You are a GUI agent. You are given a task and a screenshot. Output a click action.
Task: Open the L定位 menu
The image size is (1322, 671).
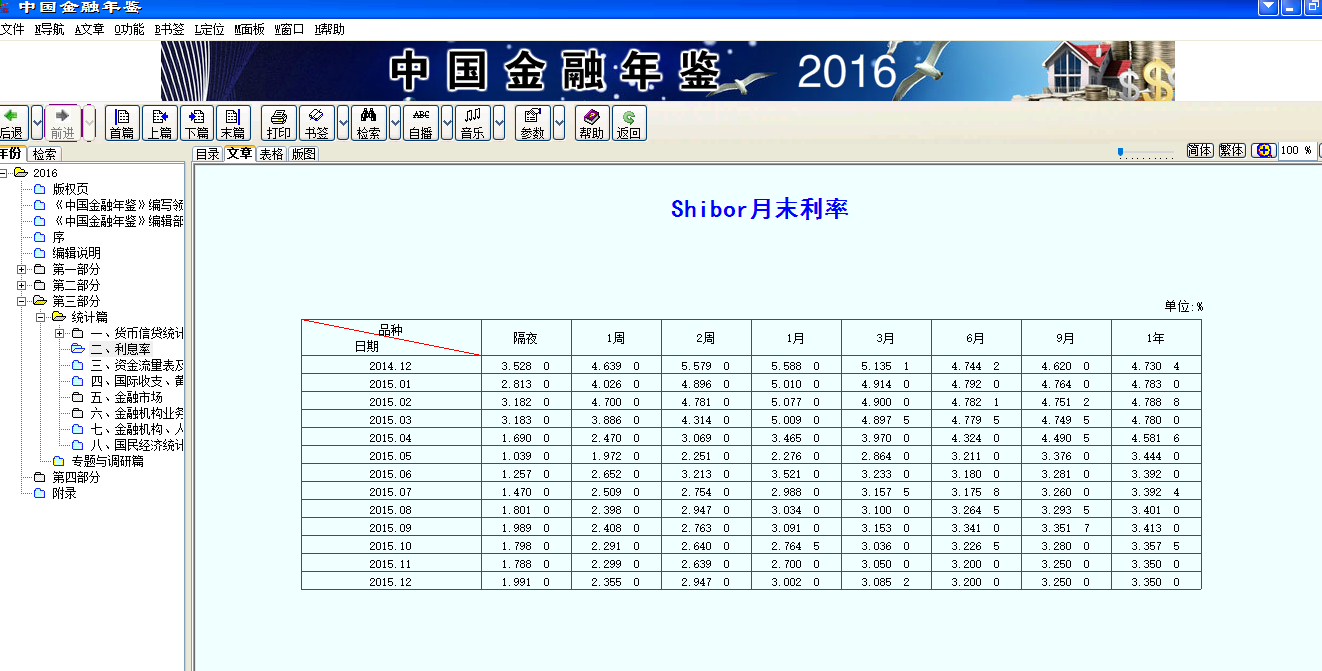tap(209, 29)
